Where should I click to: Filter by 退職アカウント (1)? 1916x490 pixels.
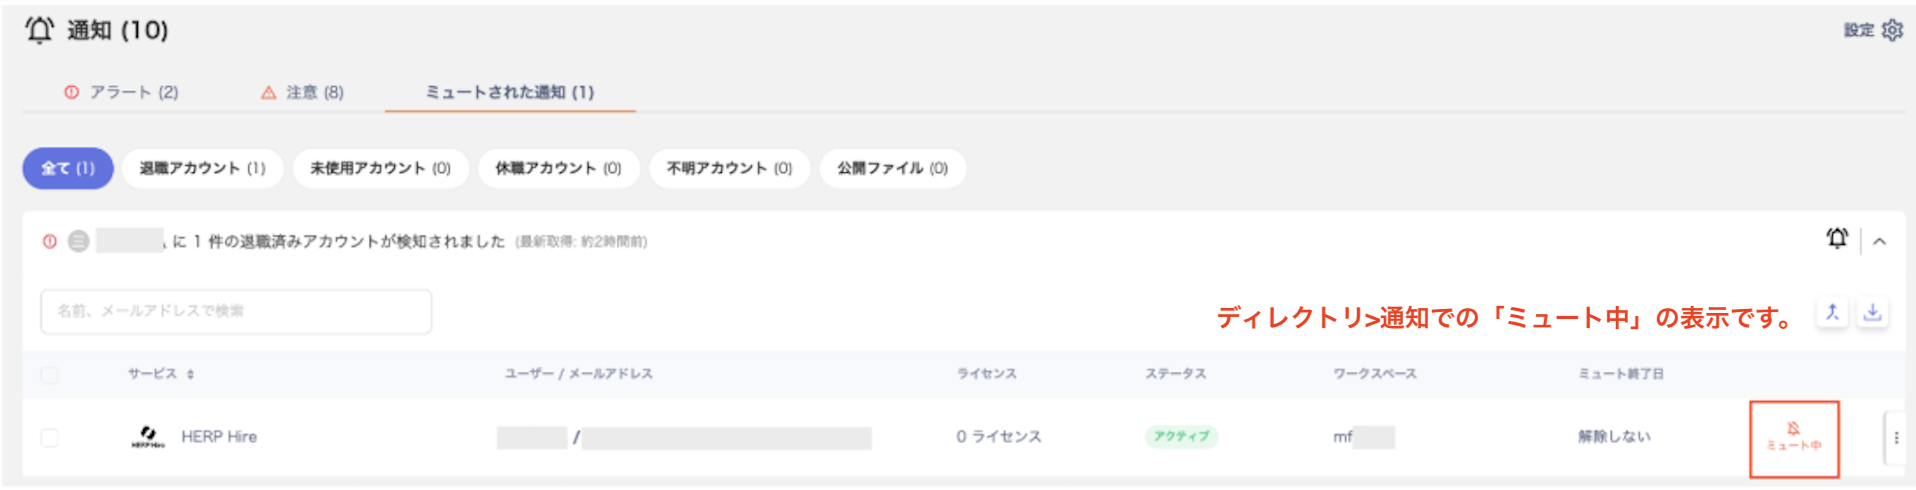202,168
